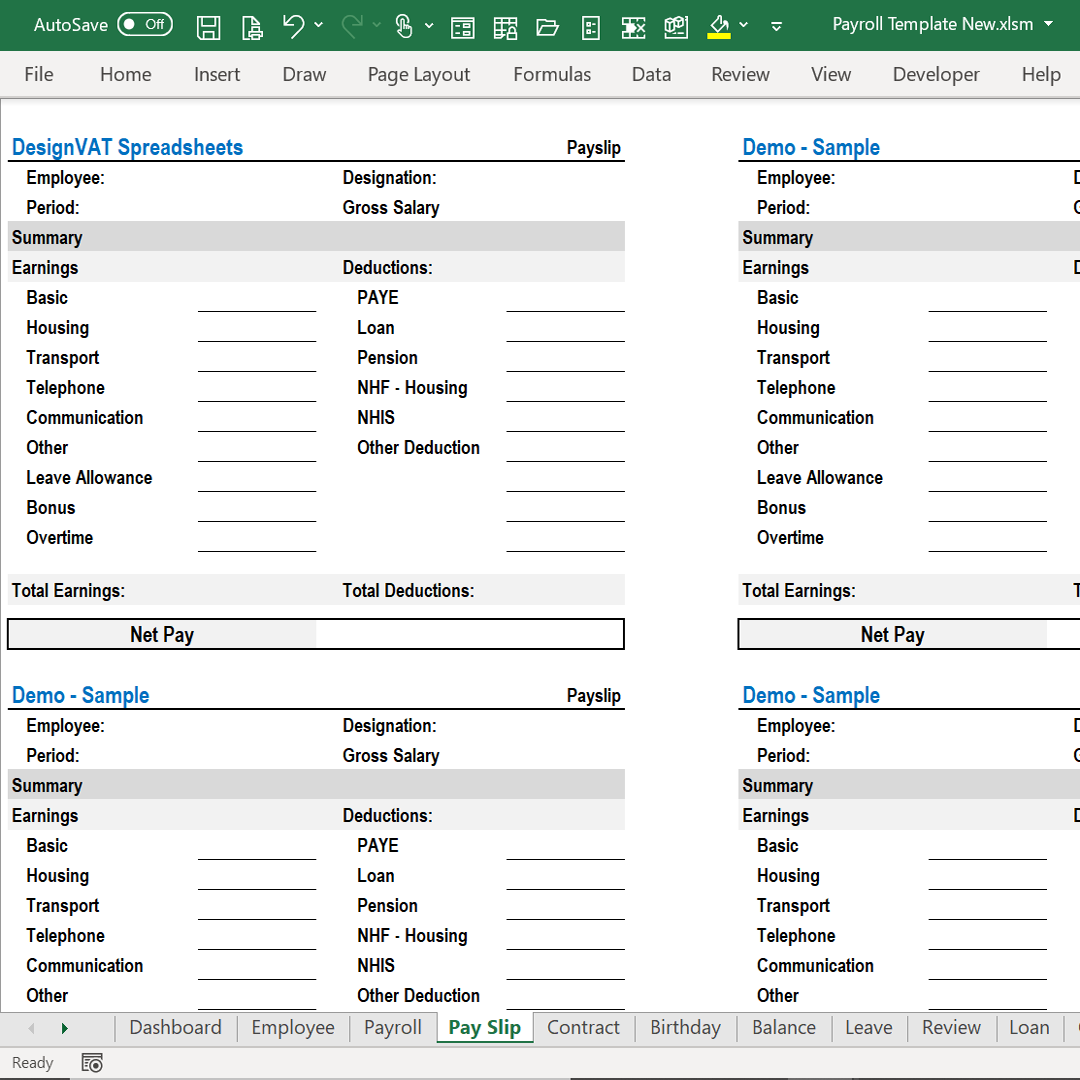1080x1080 pixels.
Task: Enable AutoSave for the workbook
Action: (x=145, y=24)
